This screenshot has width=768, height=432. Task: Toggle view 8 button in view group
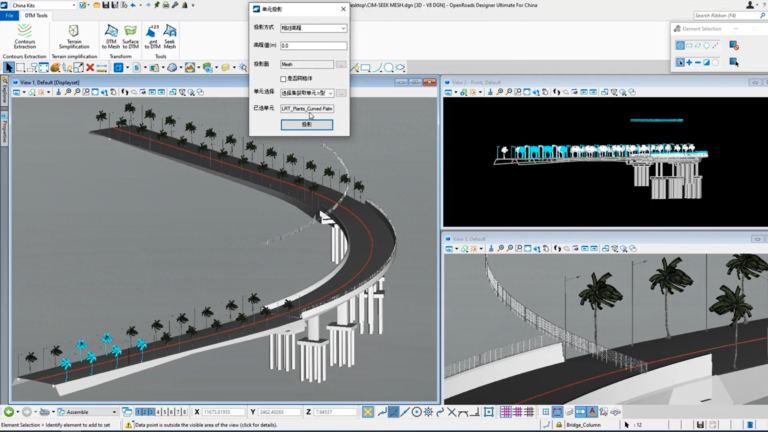(184, 412)
